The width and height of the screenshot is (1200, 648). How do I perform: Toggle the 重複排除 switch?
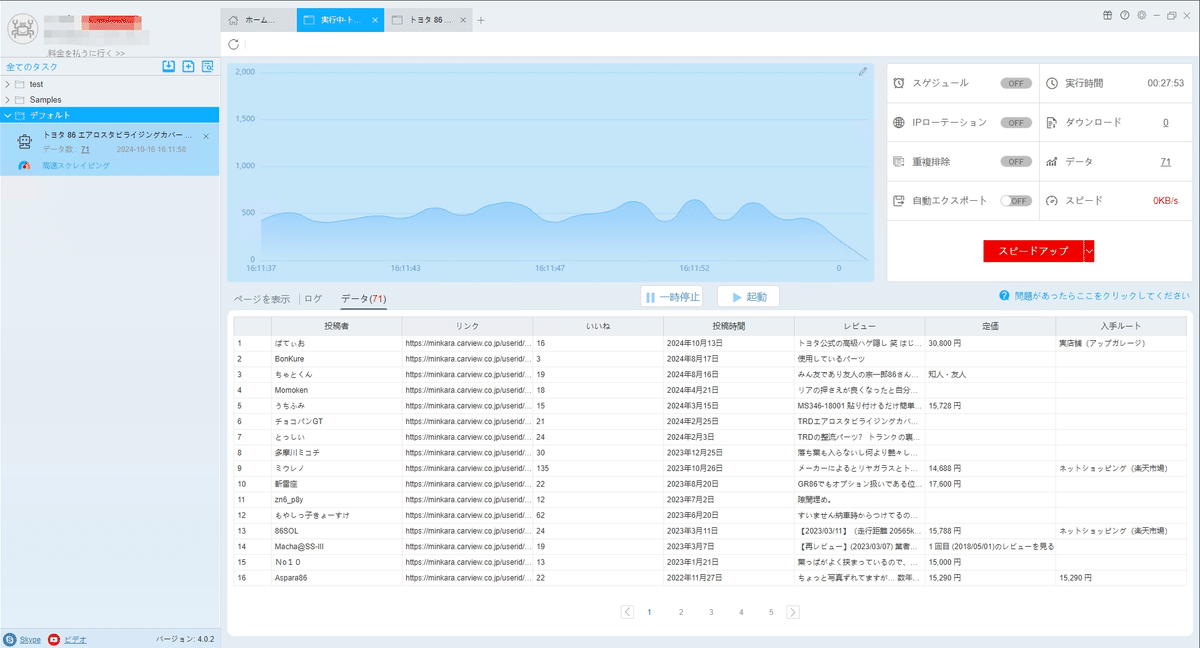click(1016, 161)
